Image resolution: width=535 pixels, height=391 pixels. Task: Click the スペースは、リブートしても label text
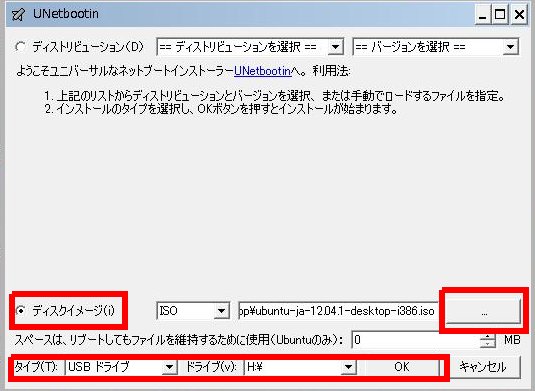click(x=178, y=340)
